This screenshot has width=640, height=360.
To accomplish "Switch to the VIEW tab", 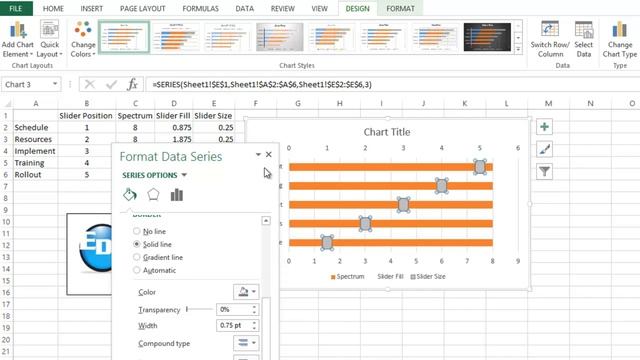I will pyautogui.click(x=319, y=8).
